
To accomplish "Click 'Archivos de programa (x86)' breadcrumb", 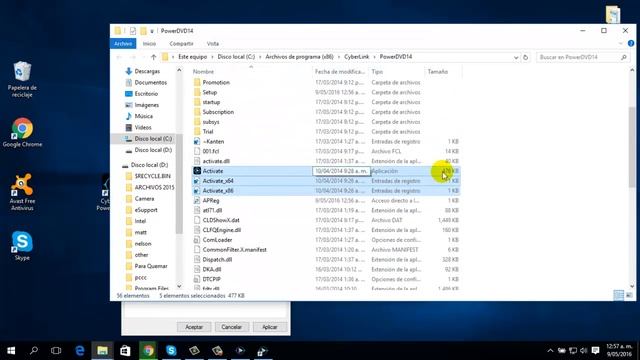I will pos(299,57).
